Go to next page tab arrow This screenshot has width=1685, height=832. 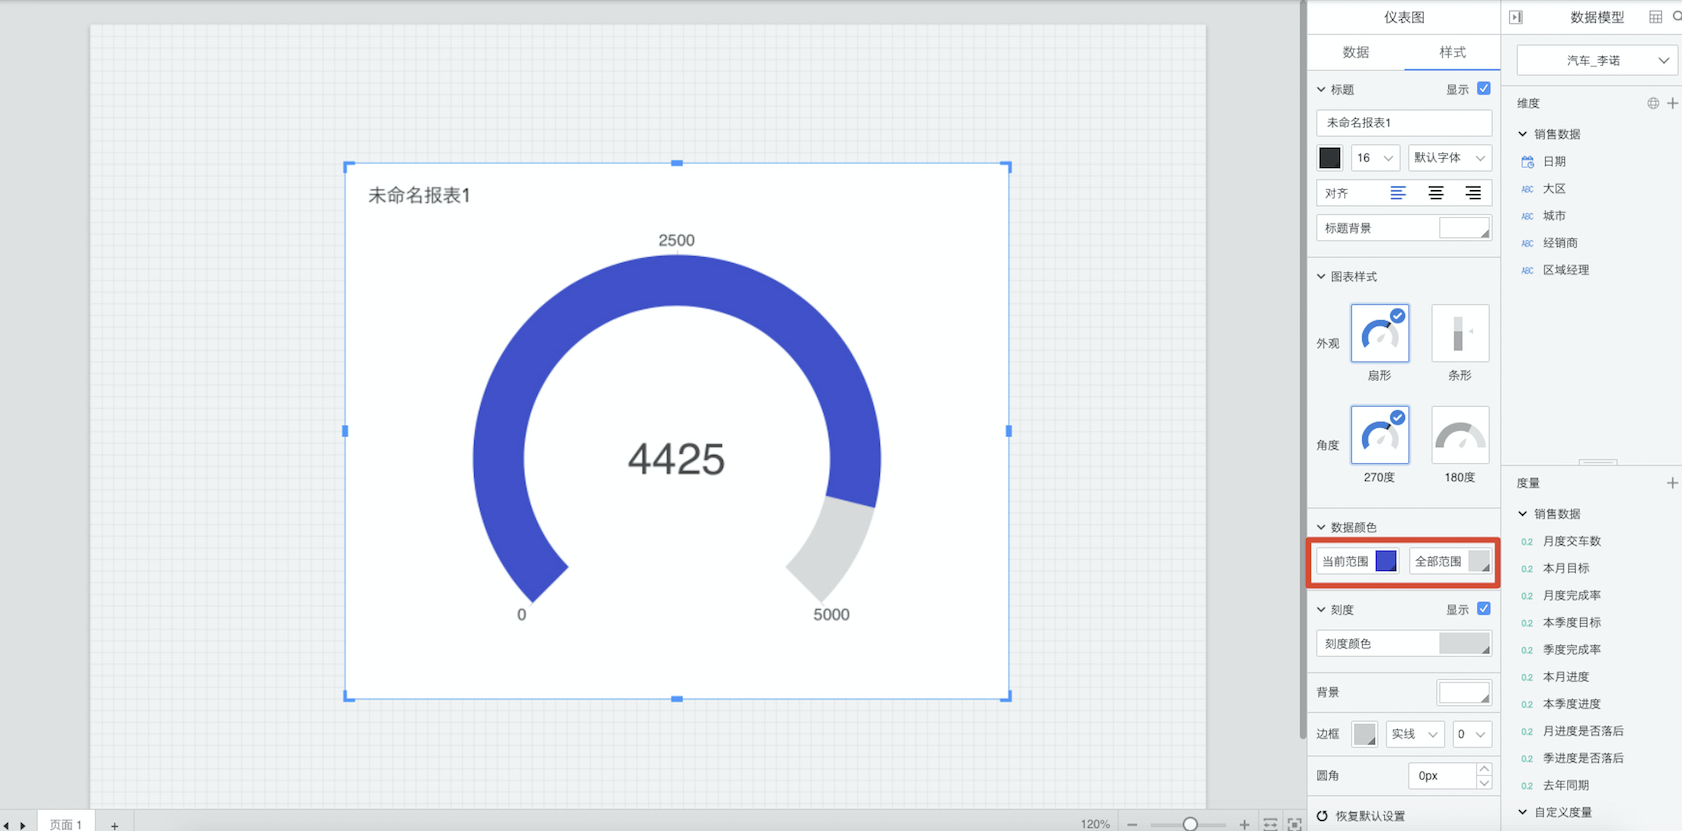(x=23, y=825)
